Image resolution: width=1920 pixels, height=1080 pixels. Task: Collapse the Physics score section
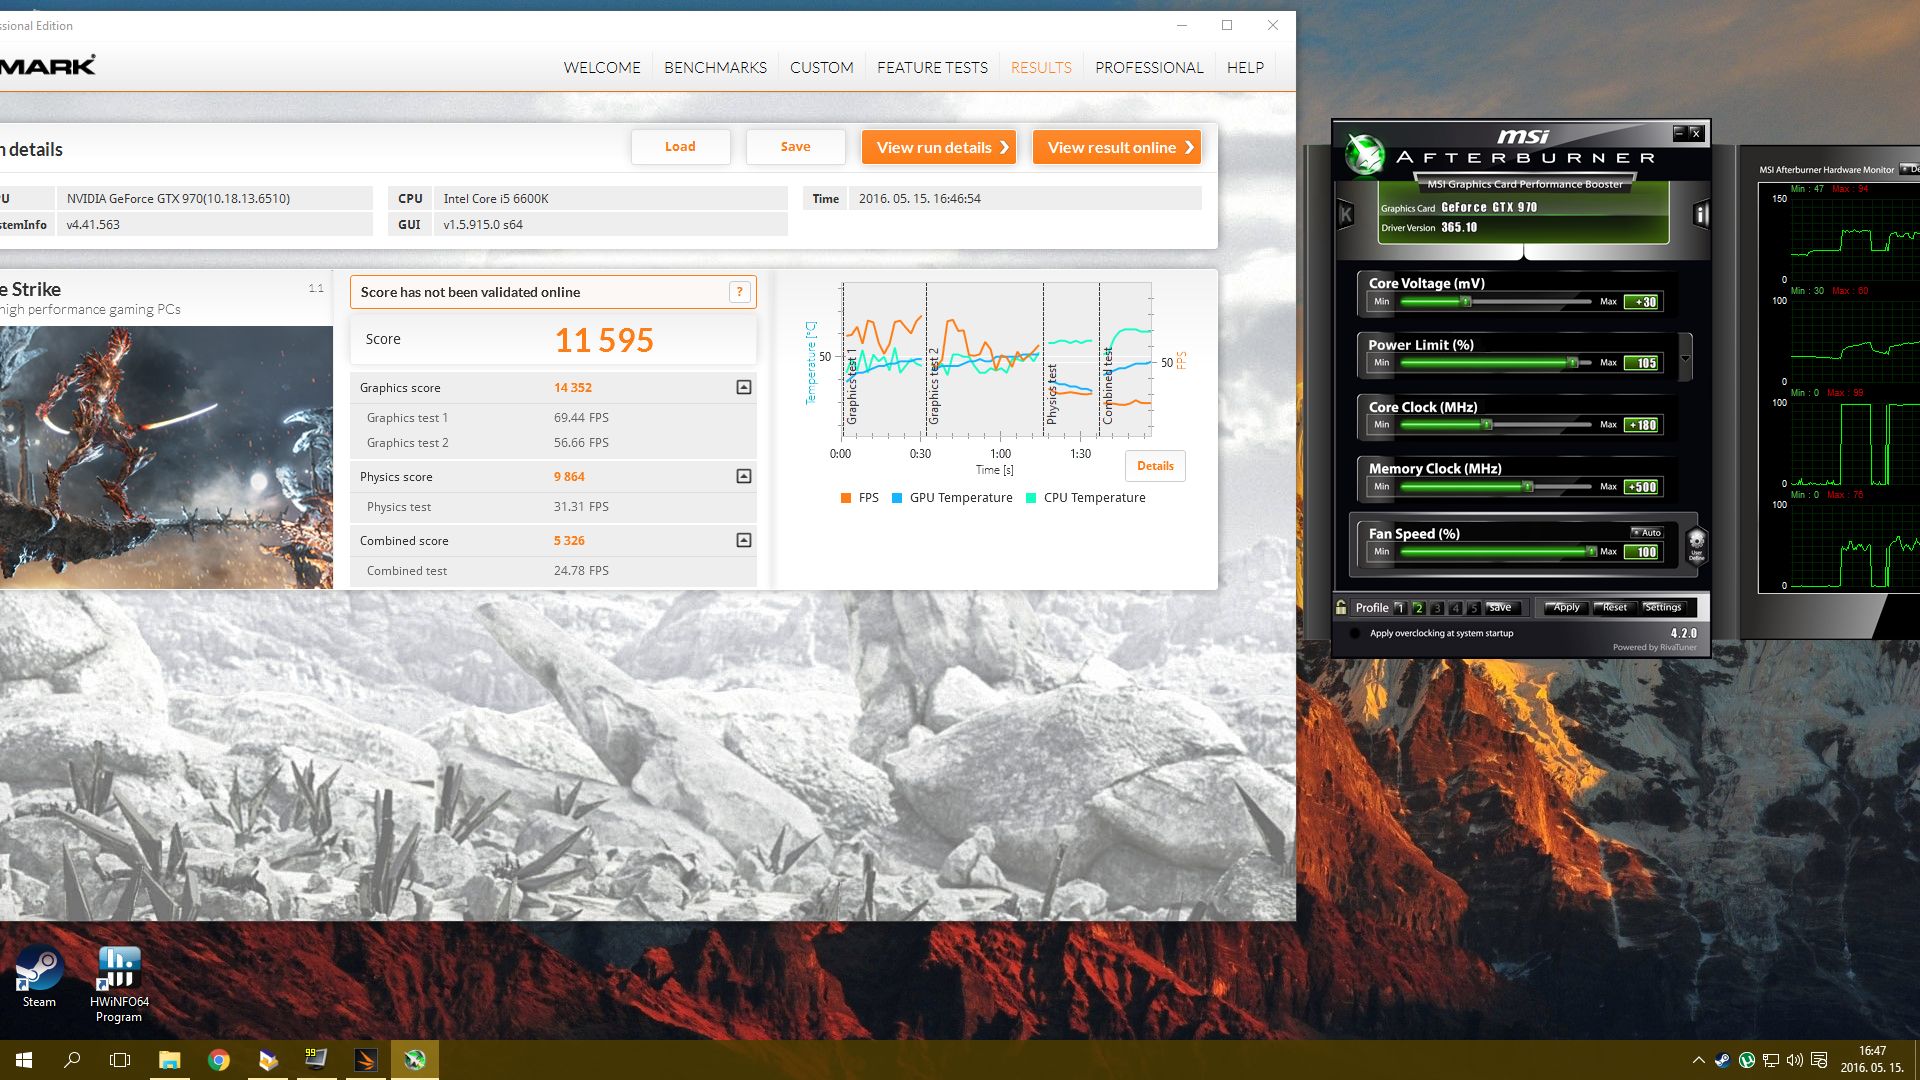tap(743, 476)
